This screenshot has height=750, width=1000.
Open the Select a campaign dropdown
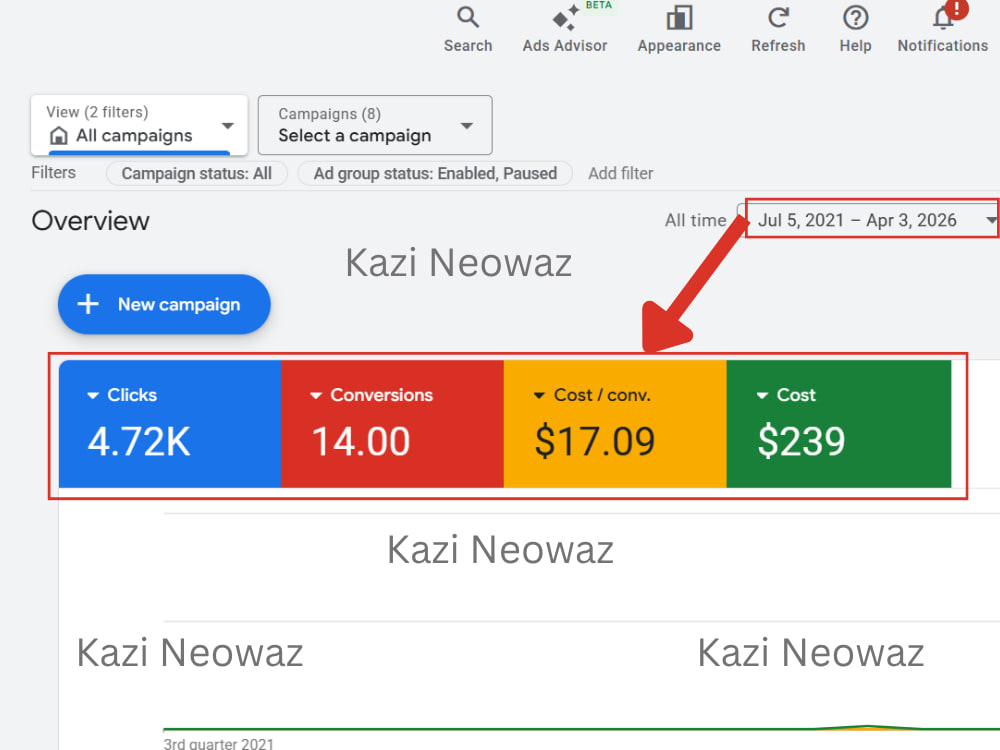375,125
